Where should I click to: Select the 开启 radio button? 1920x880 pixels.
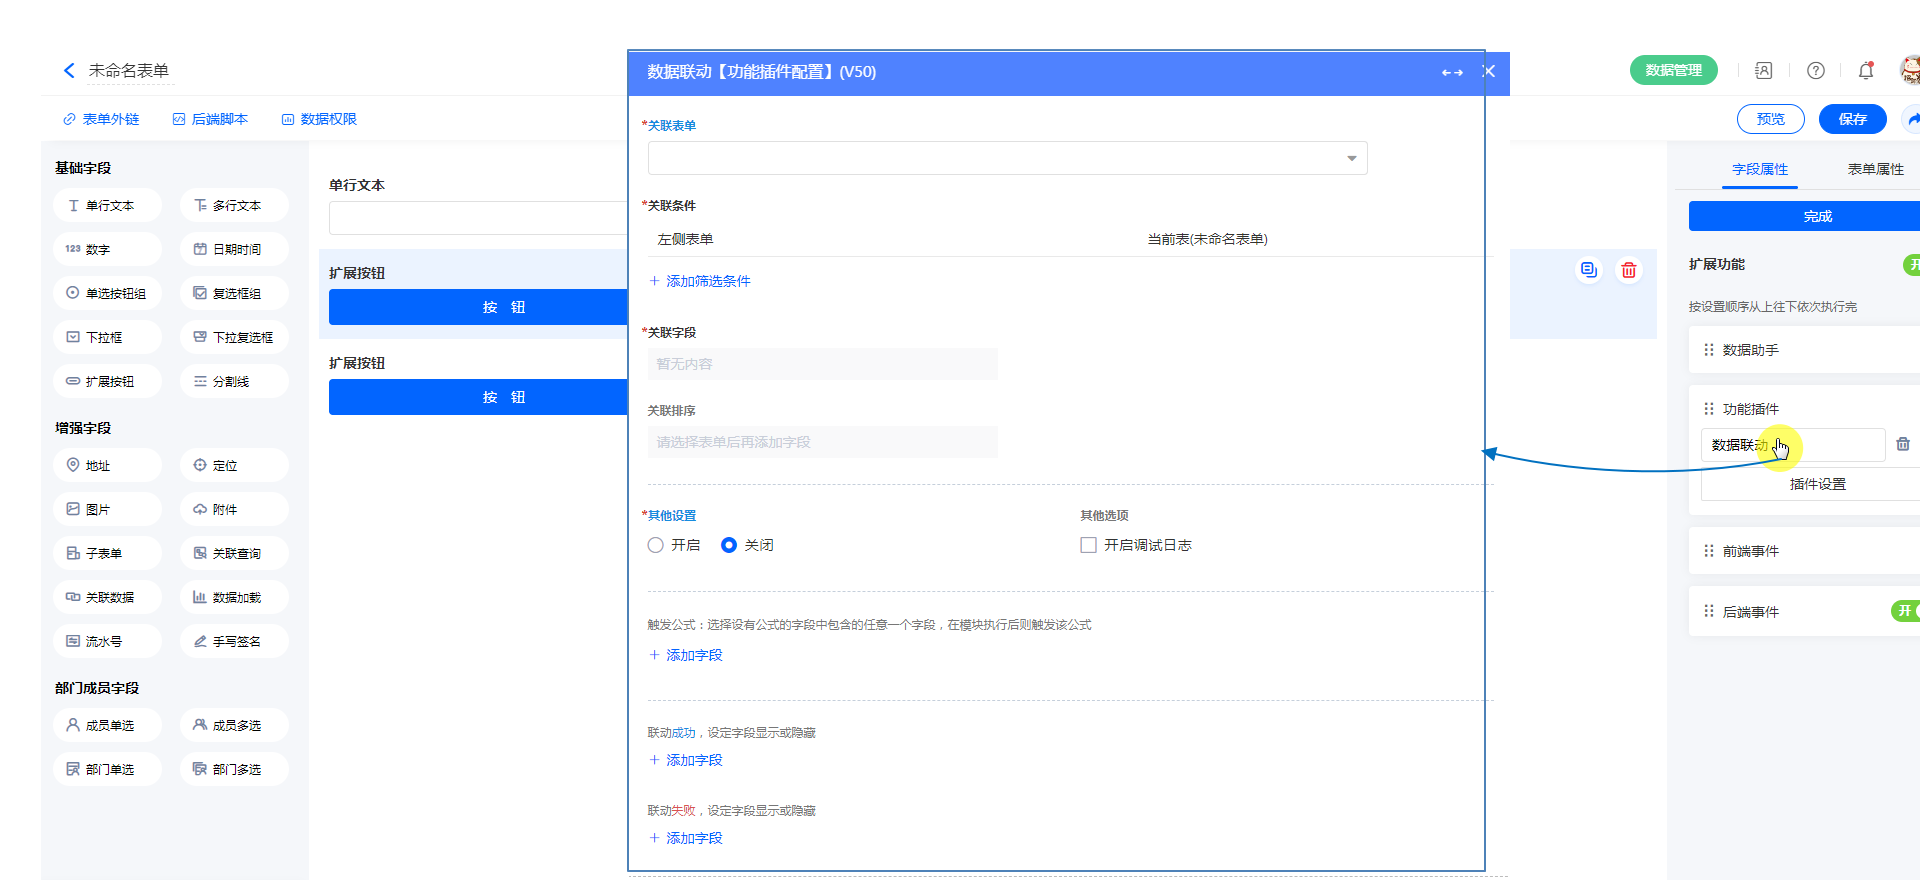click(x=656, y=545)
